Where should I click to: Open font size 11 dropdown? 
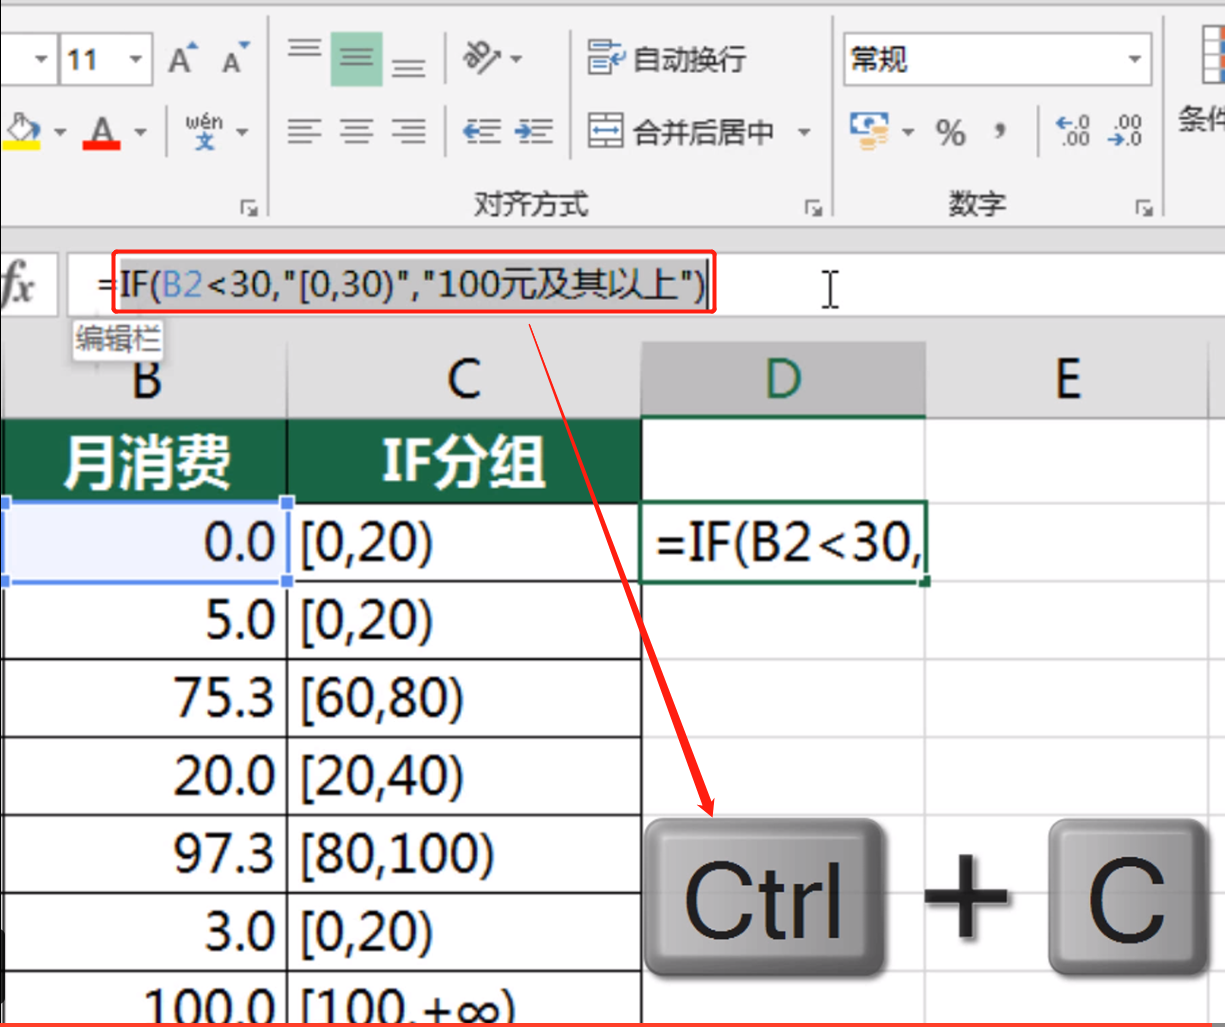click(135, 60)
